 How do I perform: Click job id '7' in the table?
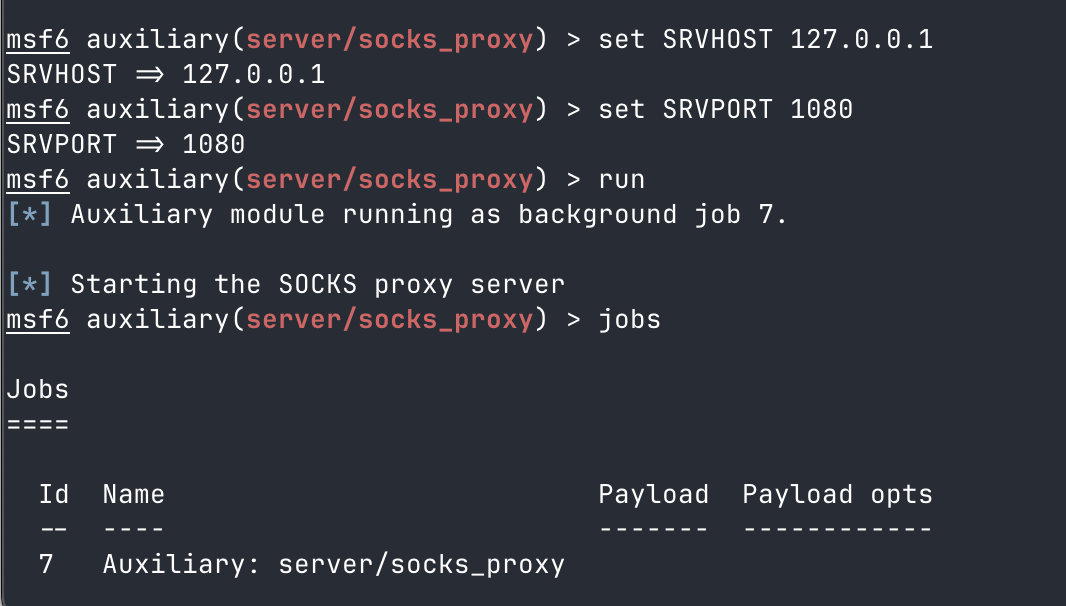click(46, 565)
